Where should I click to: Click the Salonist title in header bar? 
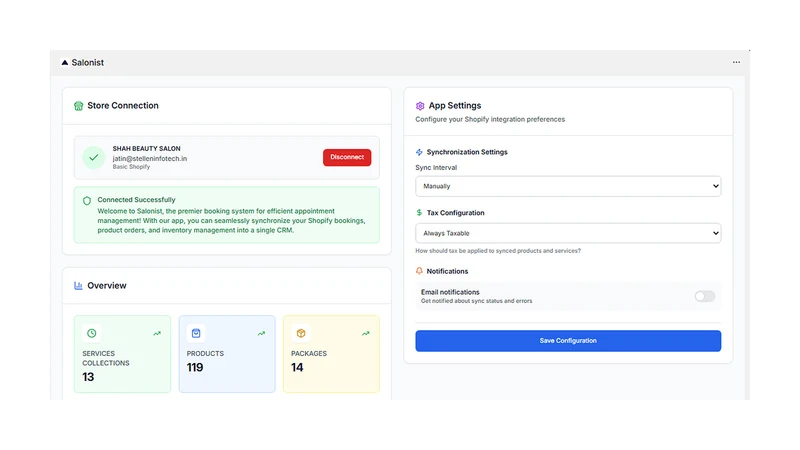[88, 62]
